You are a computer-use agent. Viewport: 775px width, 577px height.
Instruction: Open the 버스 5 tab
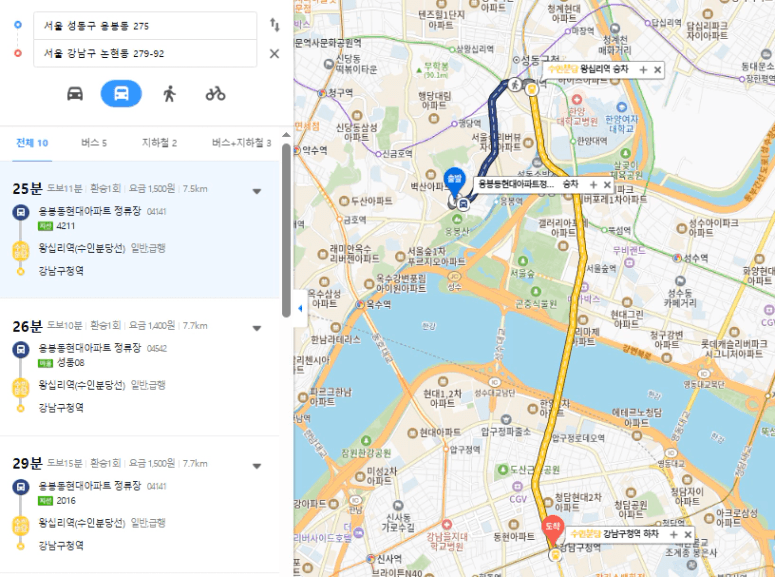(x=94, y=143)
